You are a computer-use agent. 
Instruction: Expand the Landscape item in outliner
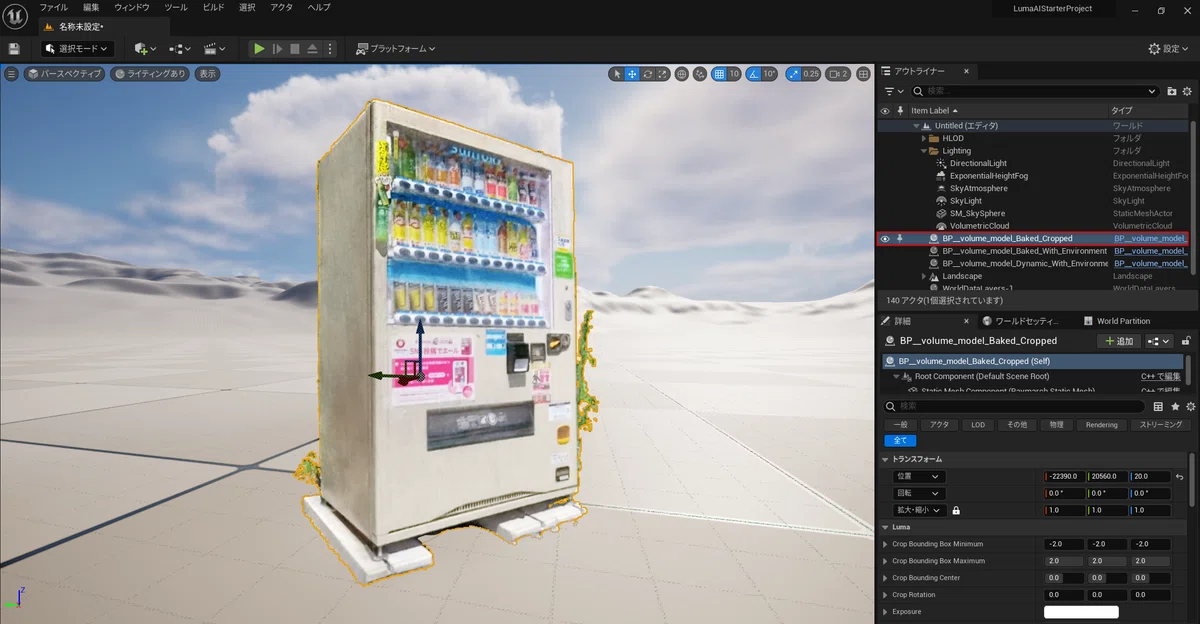(x=924, y=276)
